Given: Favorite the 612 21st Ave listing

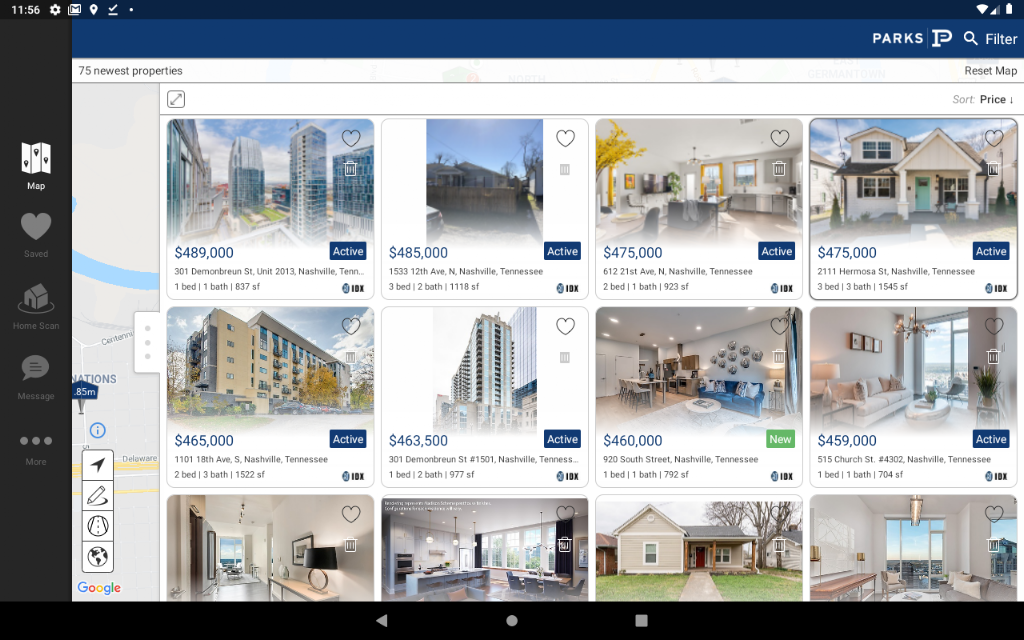Looking at the screenshot, I should pos(779,138).
